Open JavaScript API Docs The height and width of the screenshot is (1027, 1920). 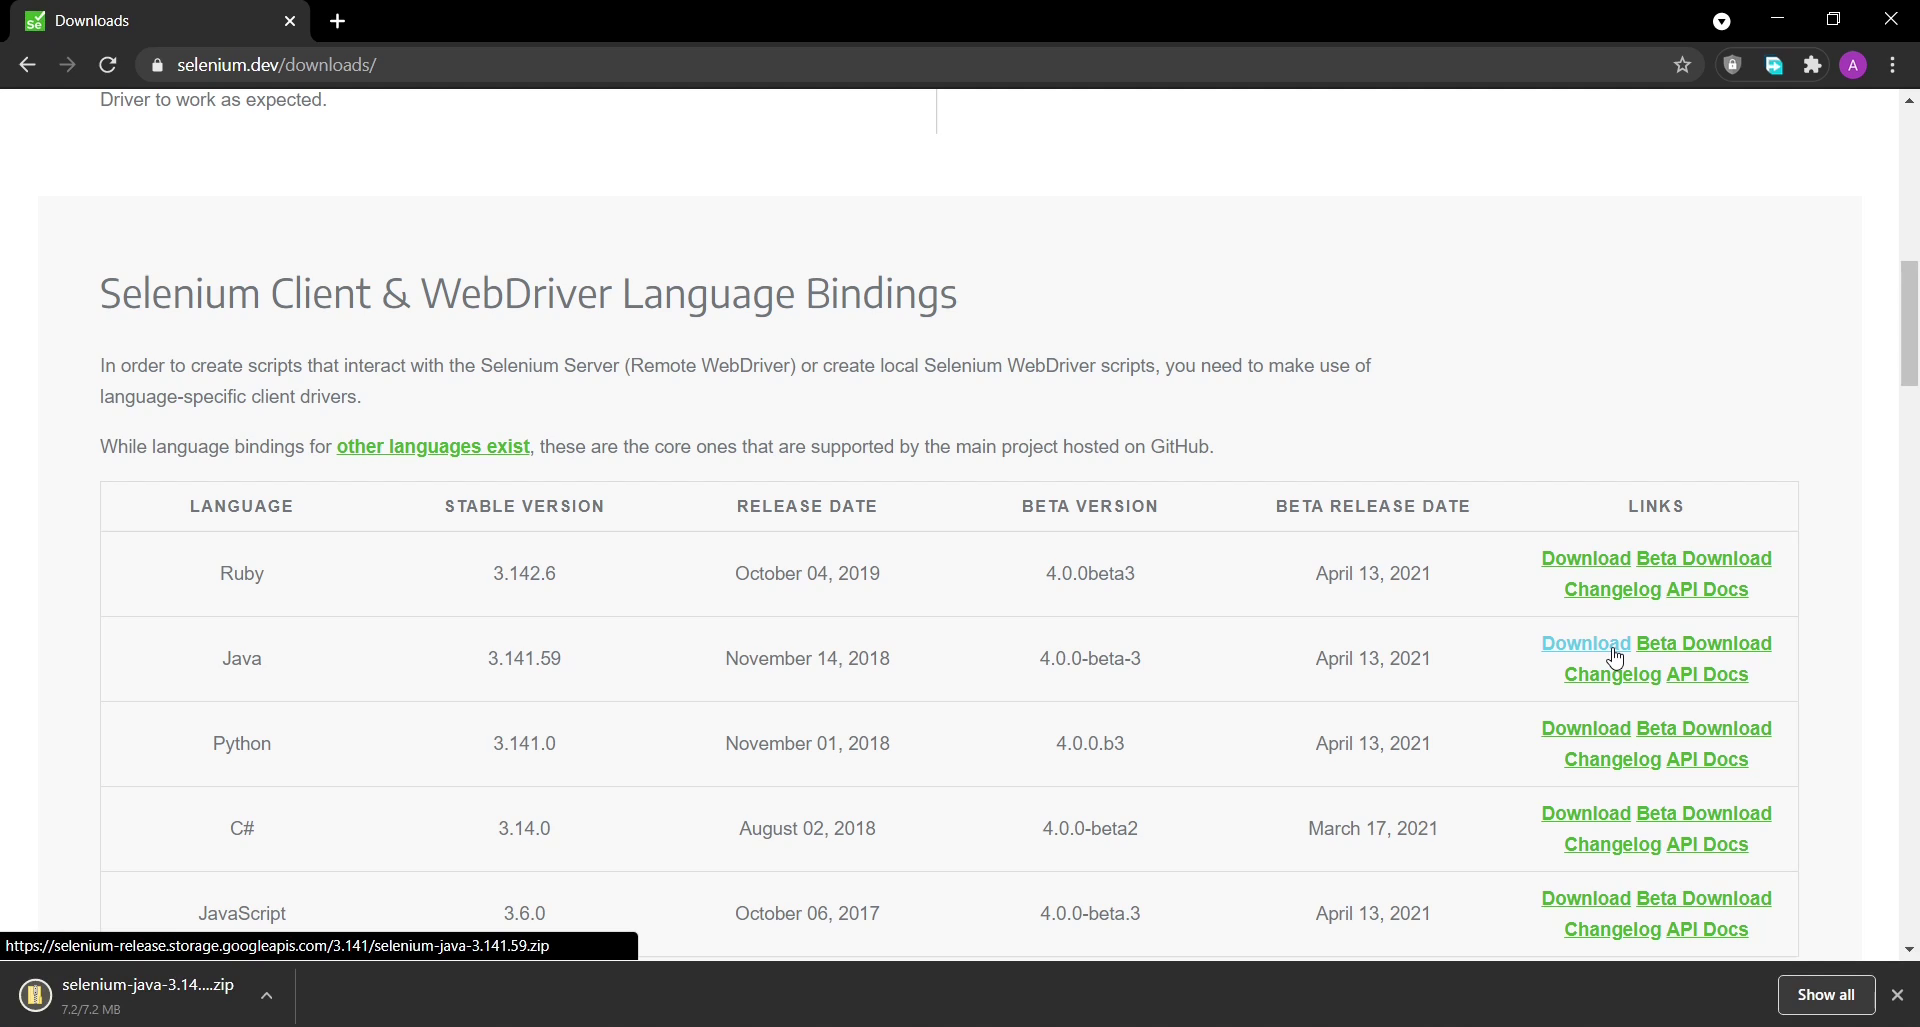(x=1707, y=930)
